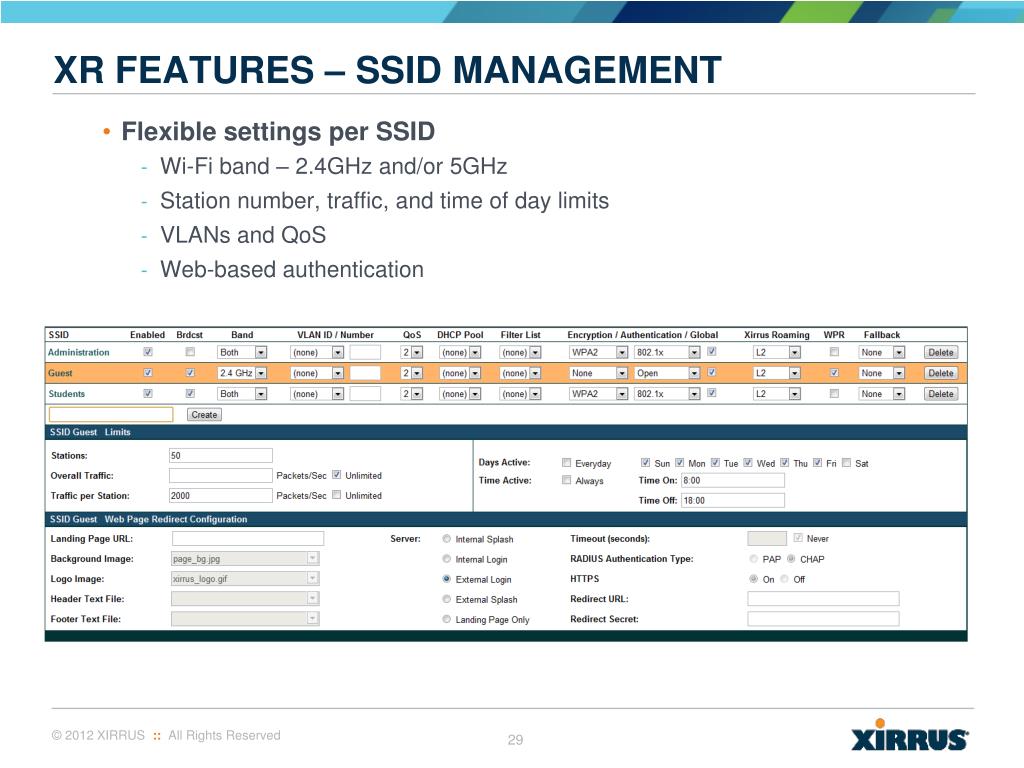
Task: Open the Administration SSID link
Action: tap(78, 352)
